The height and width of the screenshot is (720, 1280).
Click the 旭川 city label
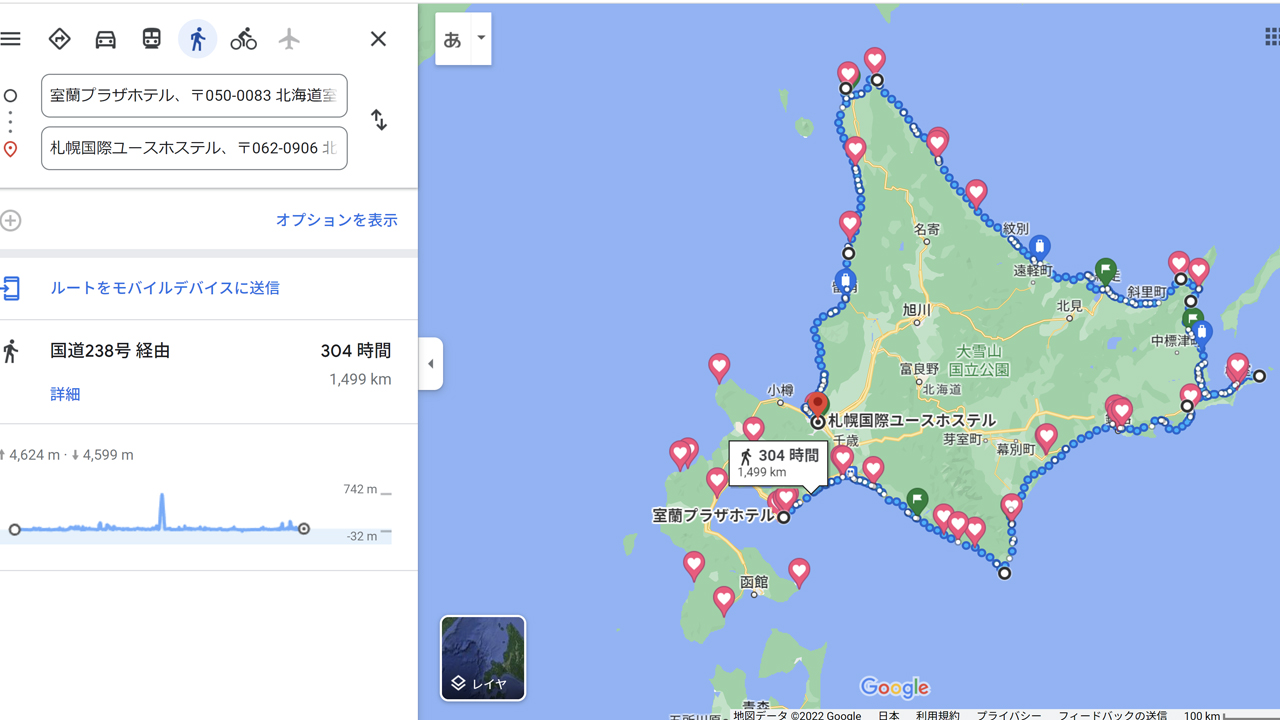coord(916,311)
